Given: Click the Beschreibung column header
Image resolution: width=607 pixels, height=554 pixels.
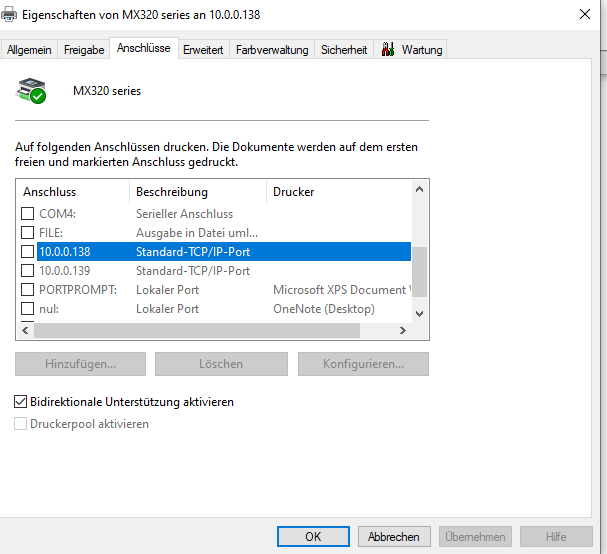Looking at the screenshot, I should click(x=198, y=192).
